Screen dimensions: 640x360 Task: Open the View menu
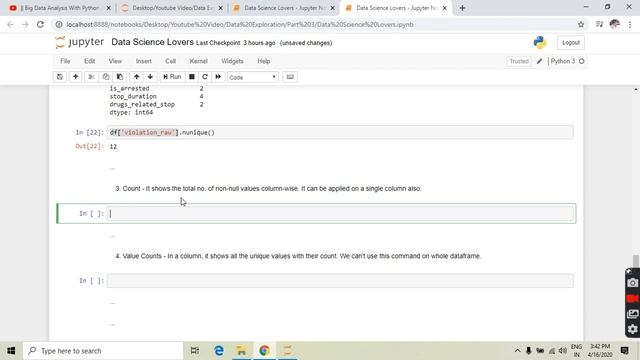(115, 61)
